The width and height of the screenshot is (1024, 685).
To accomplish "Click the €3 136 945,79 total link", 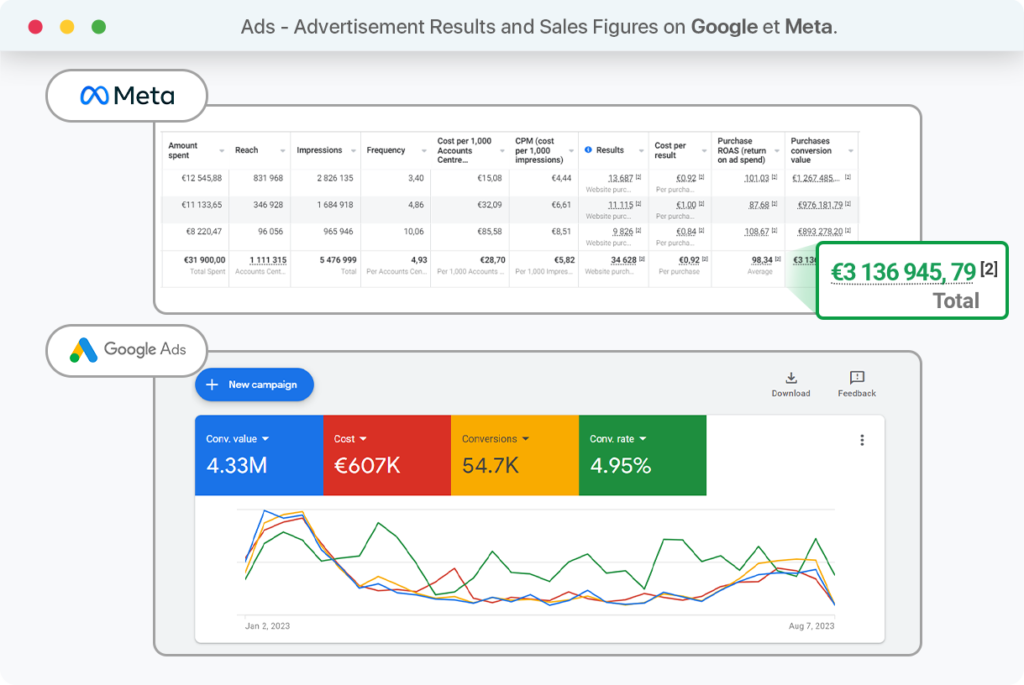I will coord(904,270).
